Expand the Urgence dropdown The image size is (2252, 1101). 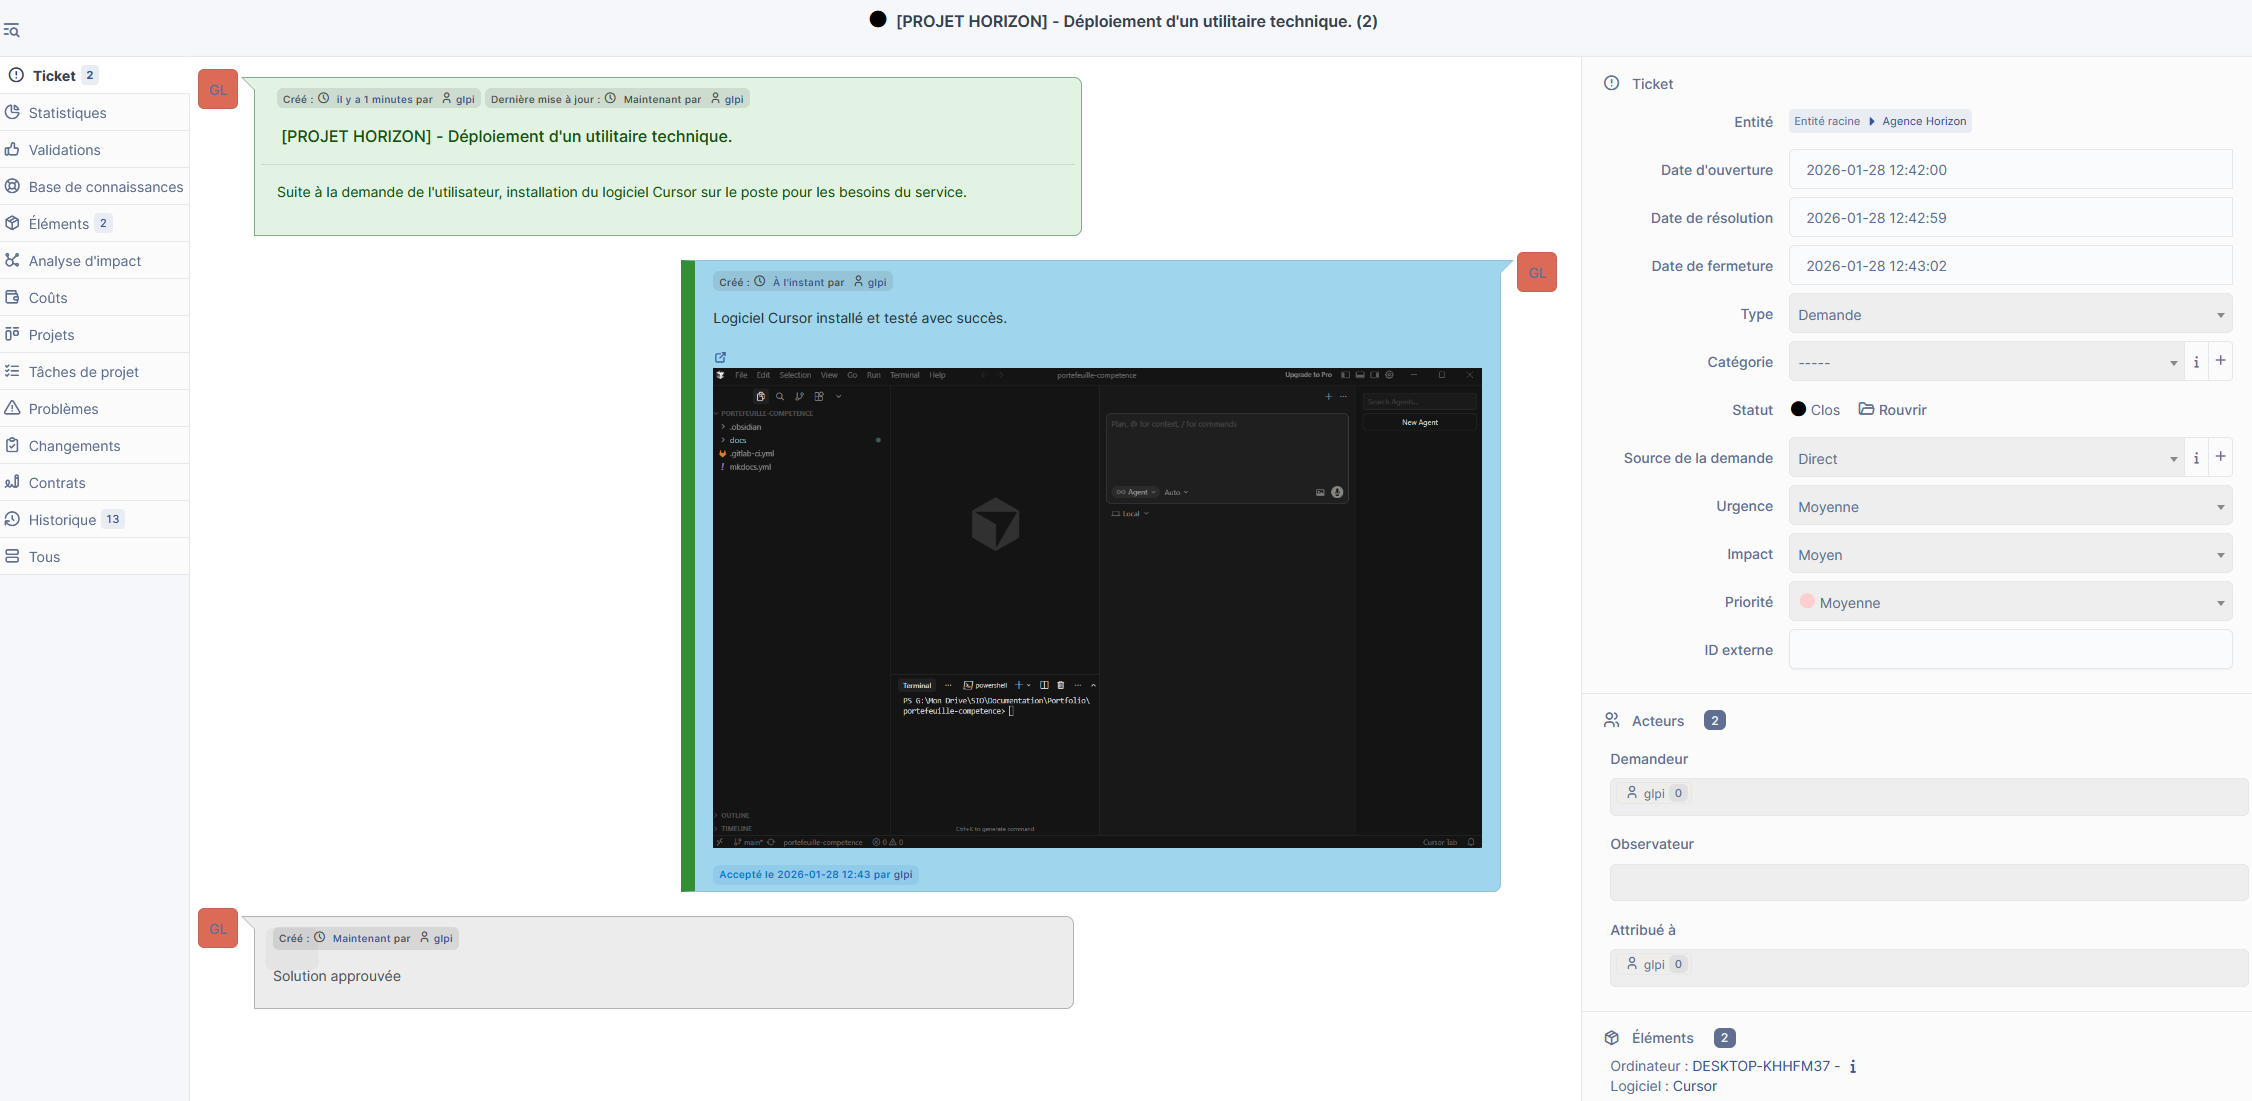click(2010, 507)
